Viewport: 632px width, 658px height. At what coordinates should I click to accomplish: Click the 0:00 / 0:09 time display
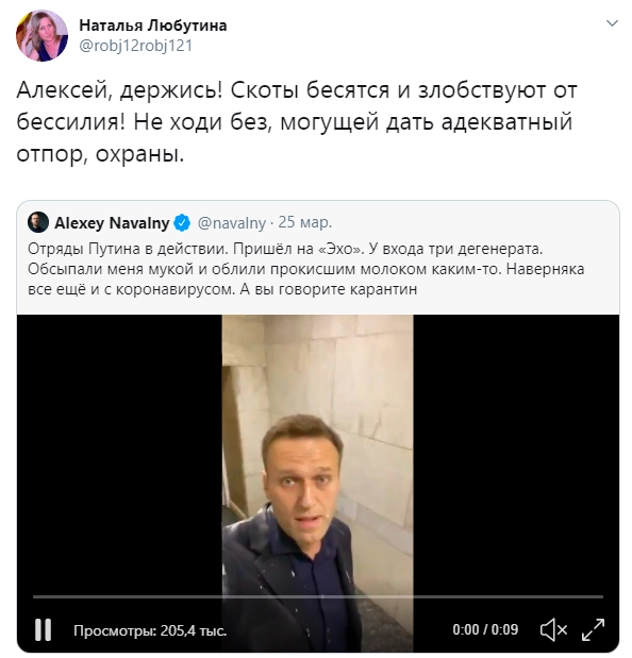(x=485, y=629)
